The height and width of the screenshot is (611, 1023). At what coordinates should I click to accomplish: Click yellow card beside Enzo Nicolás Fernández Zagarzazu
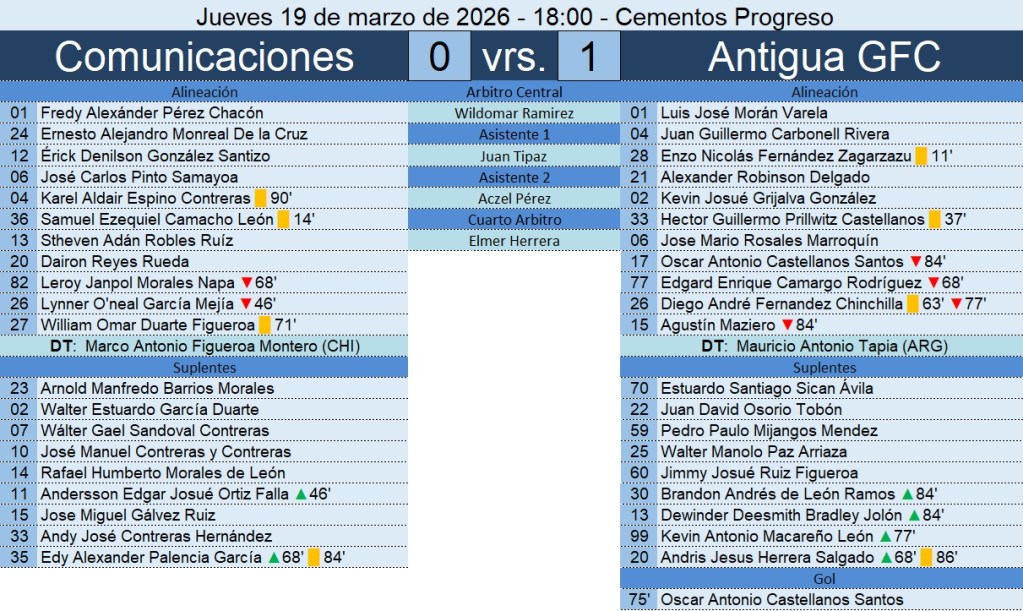pos(920,156)
